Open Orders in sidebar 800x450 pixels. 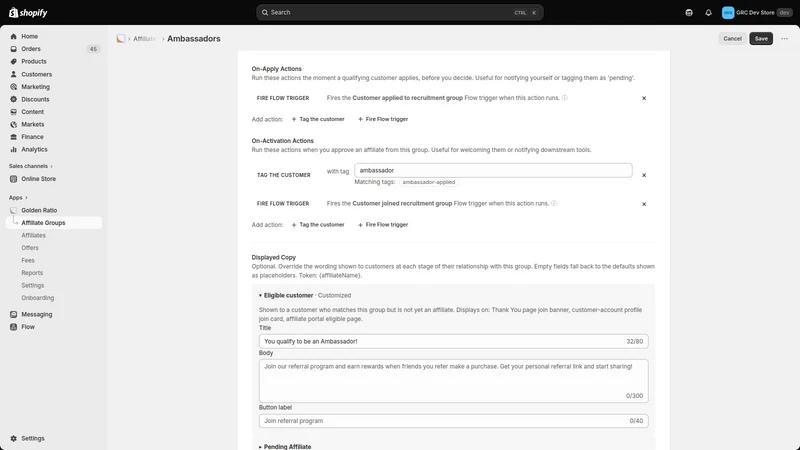[31, 49]
